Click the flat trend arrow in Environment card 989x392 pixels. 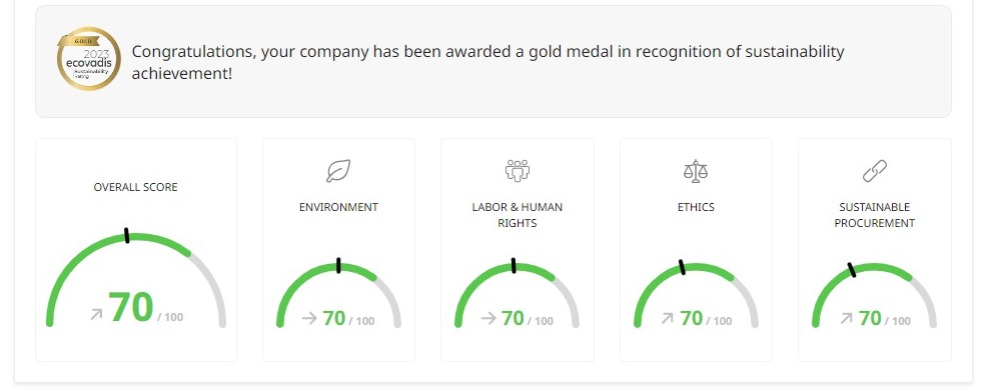[309, 318]
